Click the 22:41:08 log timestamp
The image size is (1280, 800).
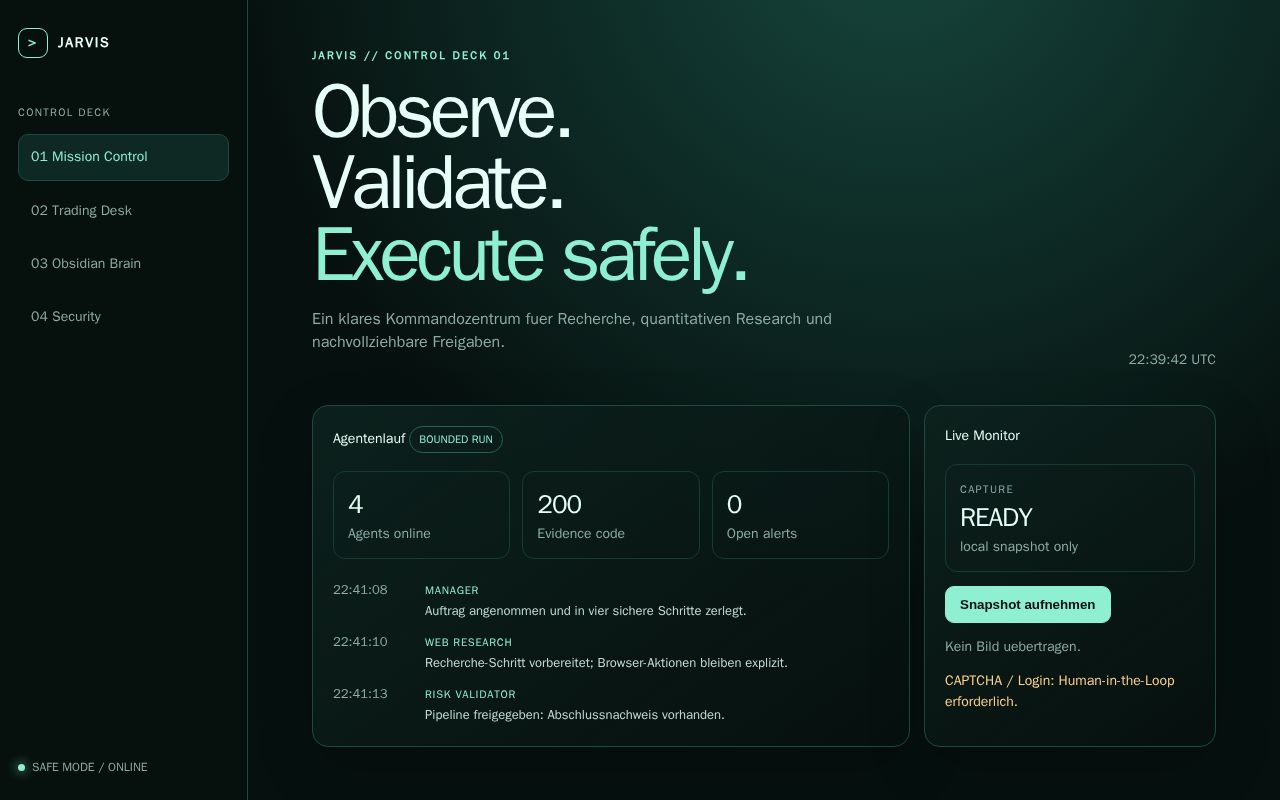coord(360,590)
